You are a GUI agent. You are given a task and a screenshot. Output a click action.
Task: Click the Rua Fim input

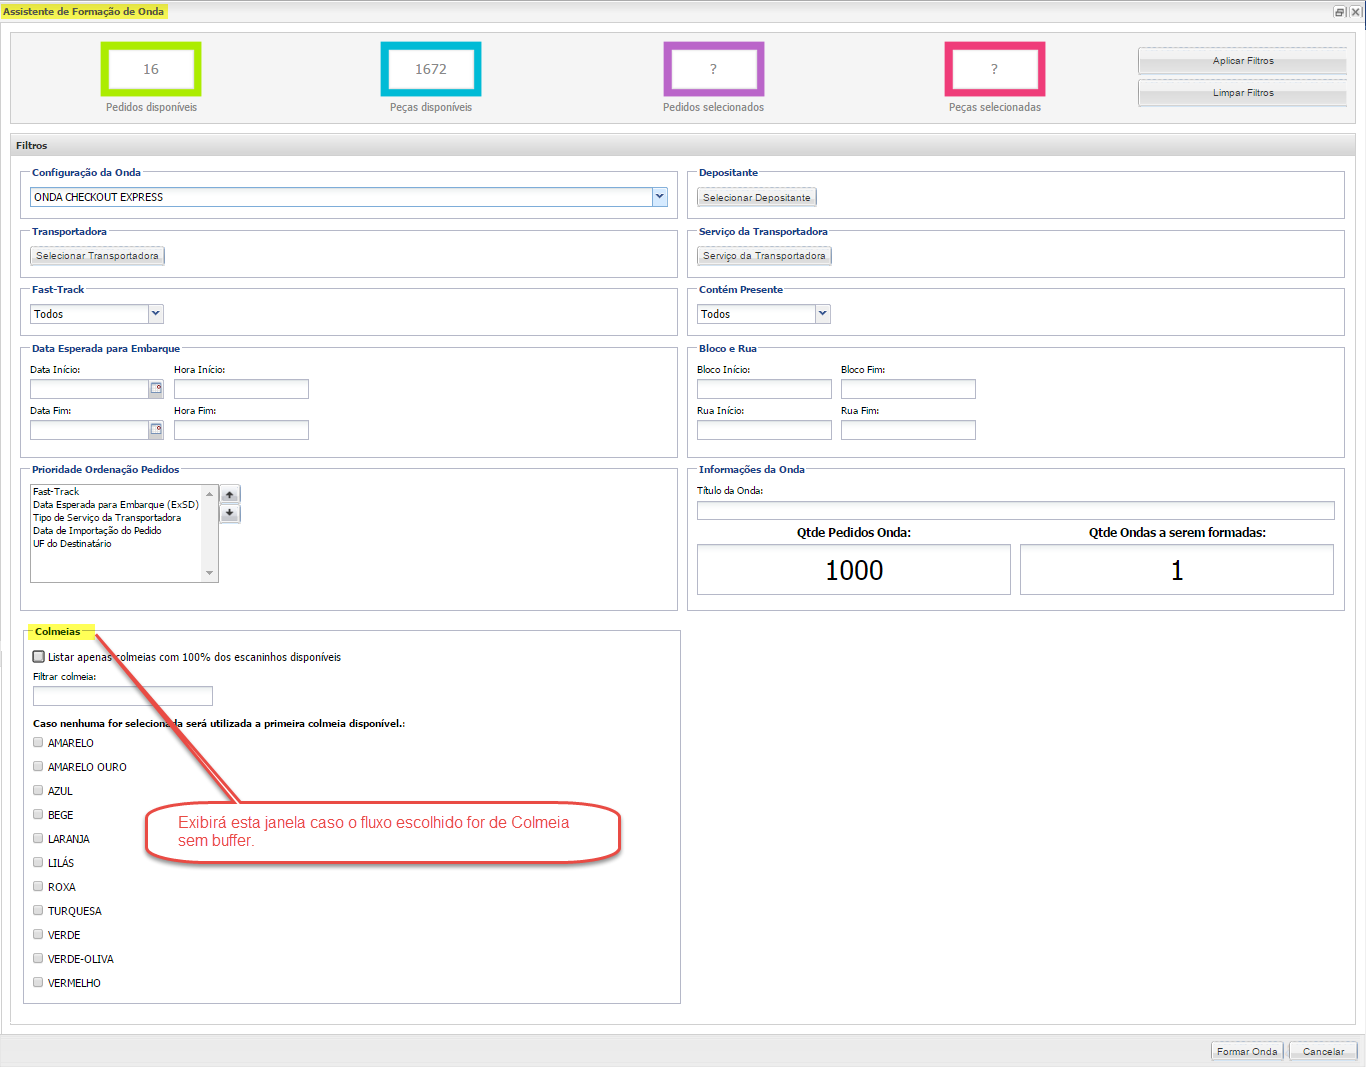pyautogui.click(x=908, y=430)
